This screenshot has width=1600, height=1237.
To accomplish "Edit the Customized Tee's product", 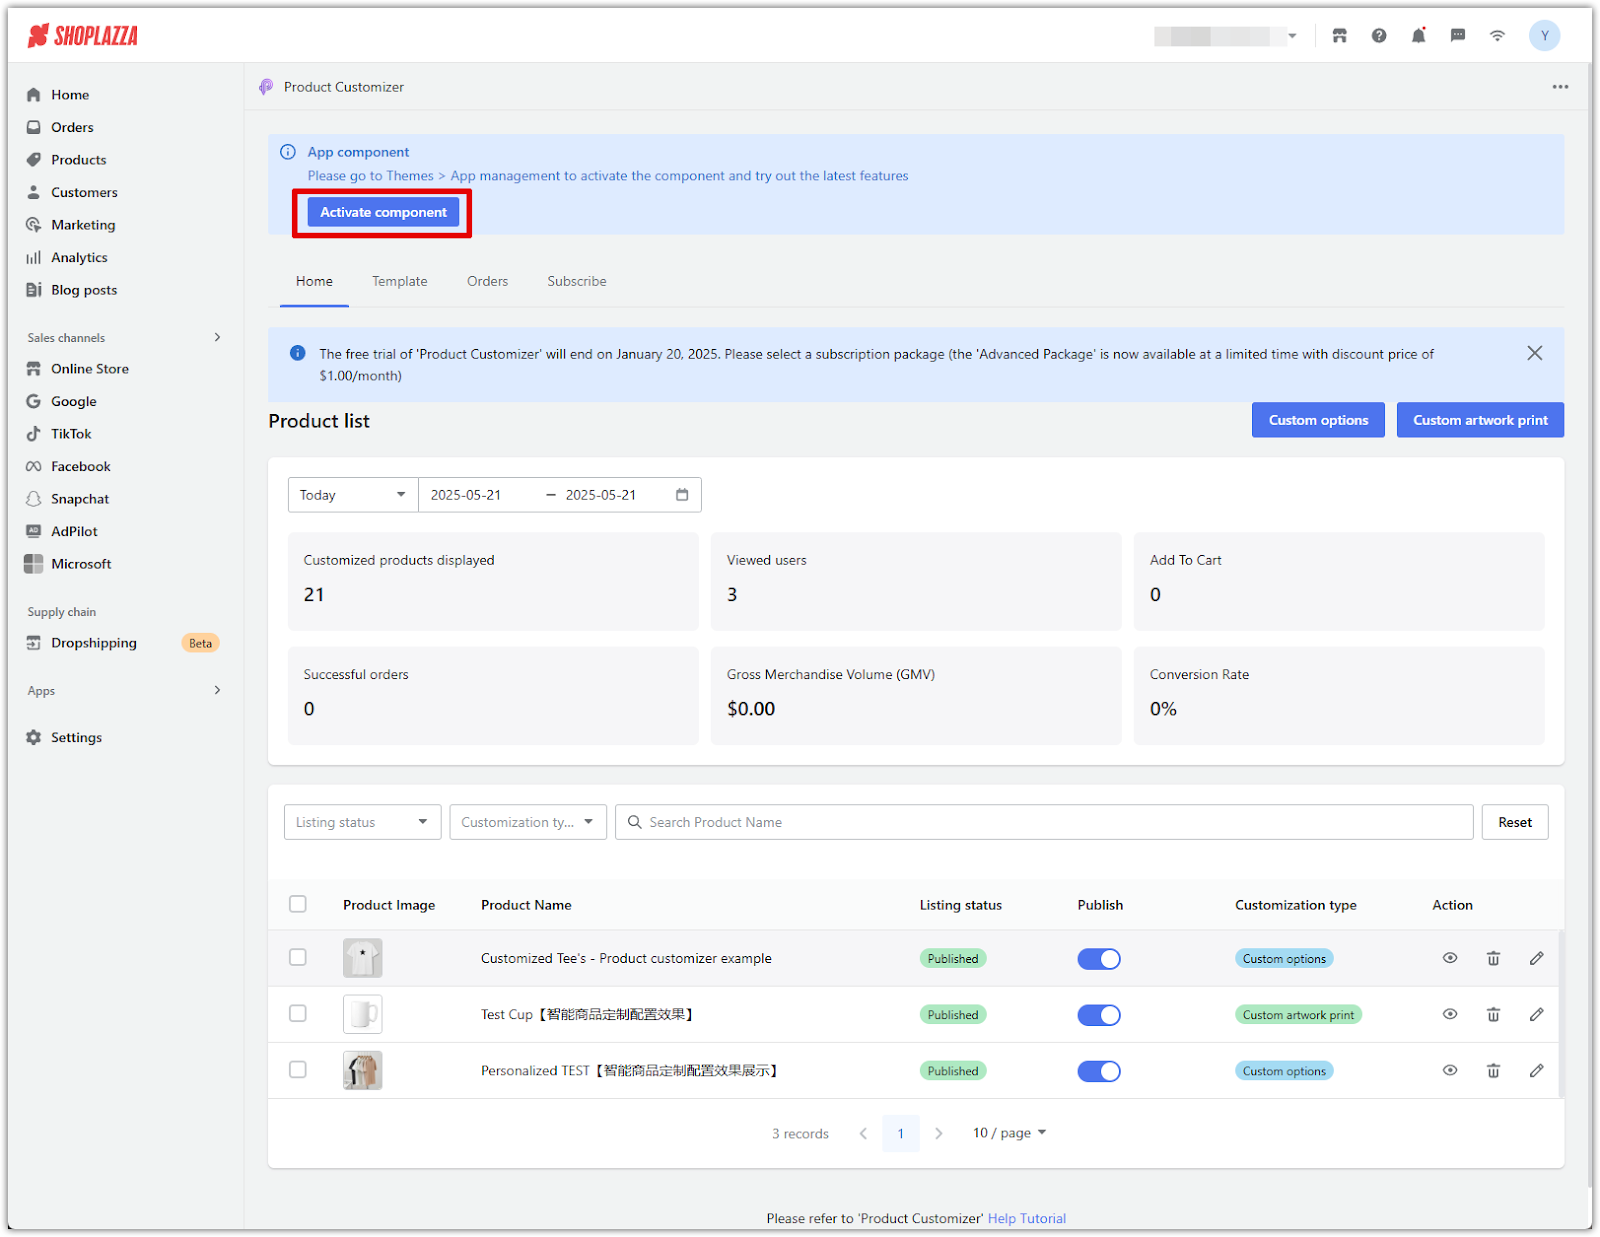I will click(x=1537, y=958).
